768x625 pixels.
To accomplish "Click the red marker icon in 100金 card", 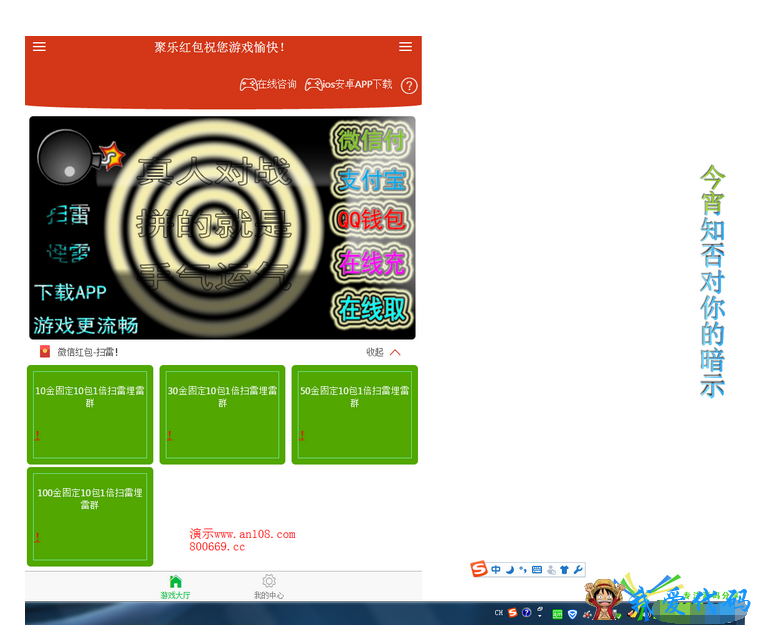I will pos(37,538).
